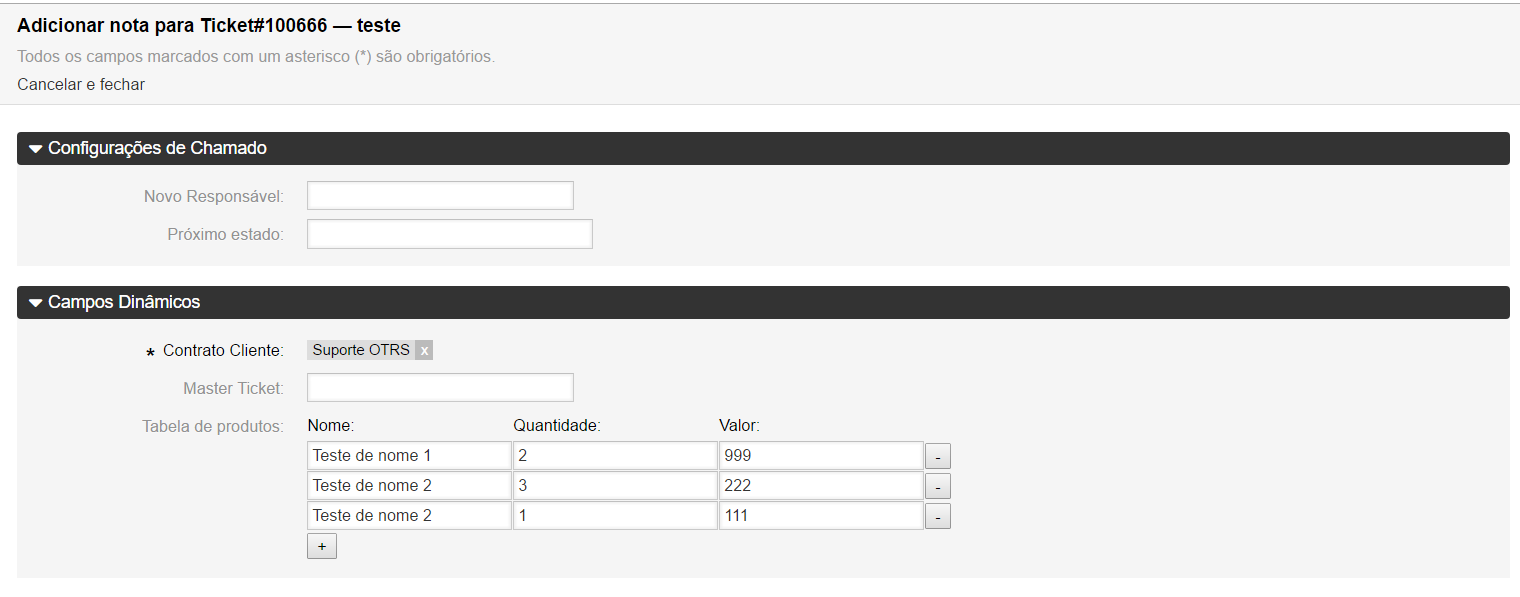Click the Teste de nome 1 name field
The image size is (1520, 597).
408,455
